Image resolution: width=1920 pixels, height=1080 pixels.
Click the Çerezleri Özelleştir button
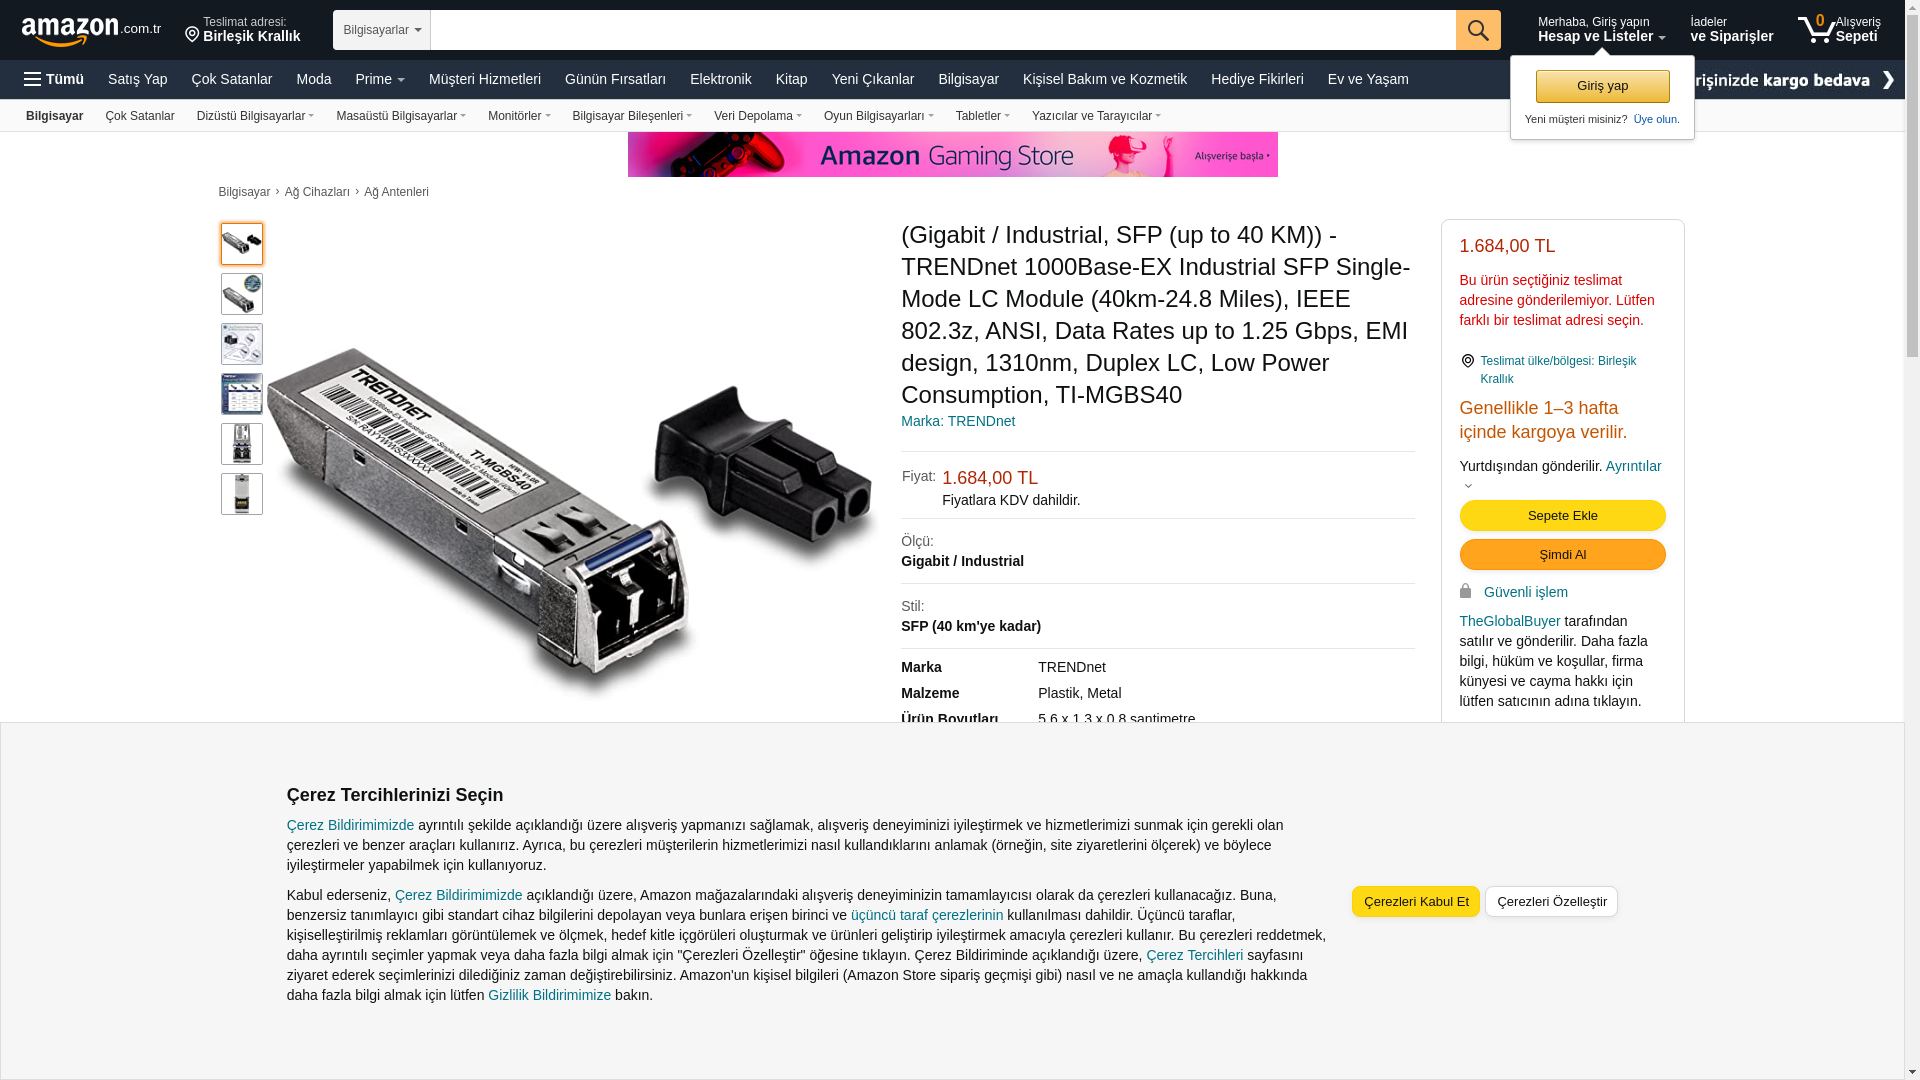[1551, 902]
